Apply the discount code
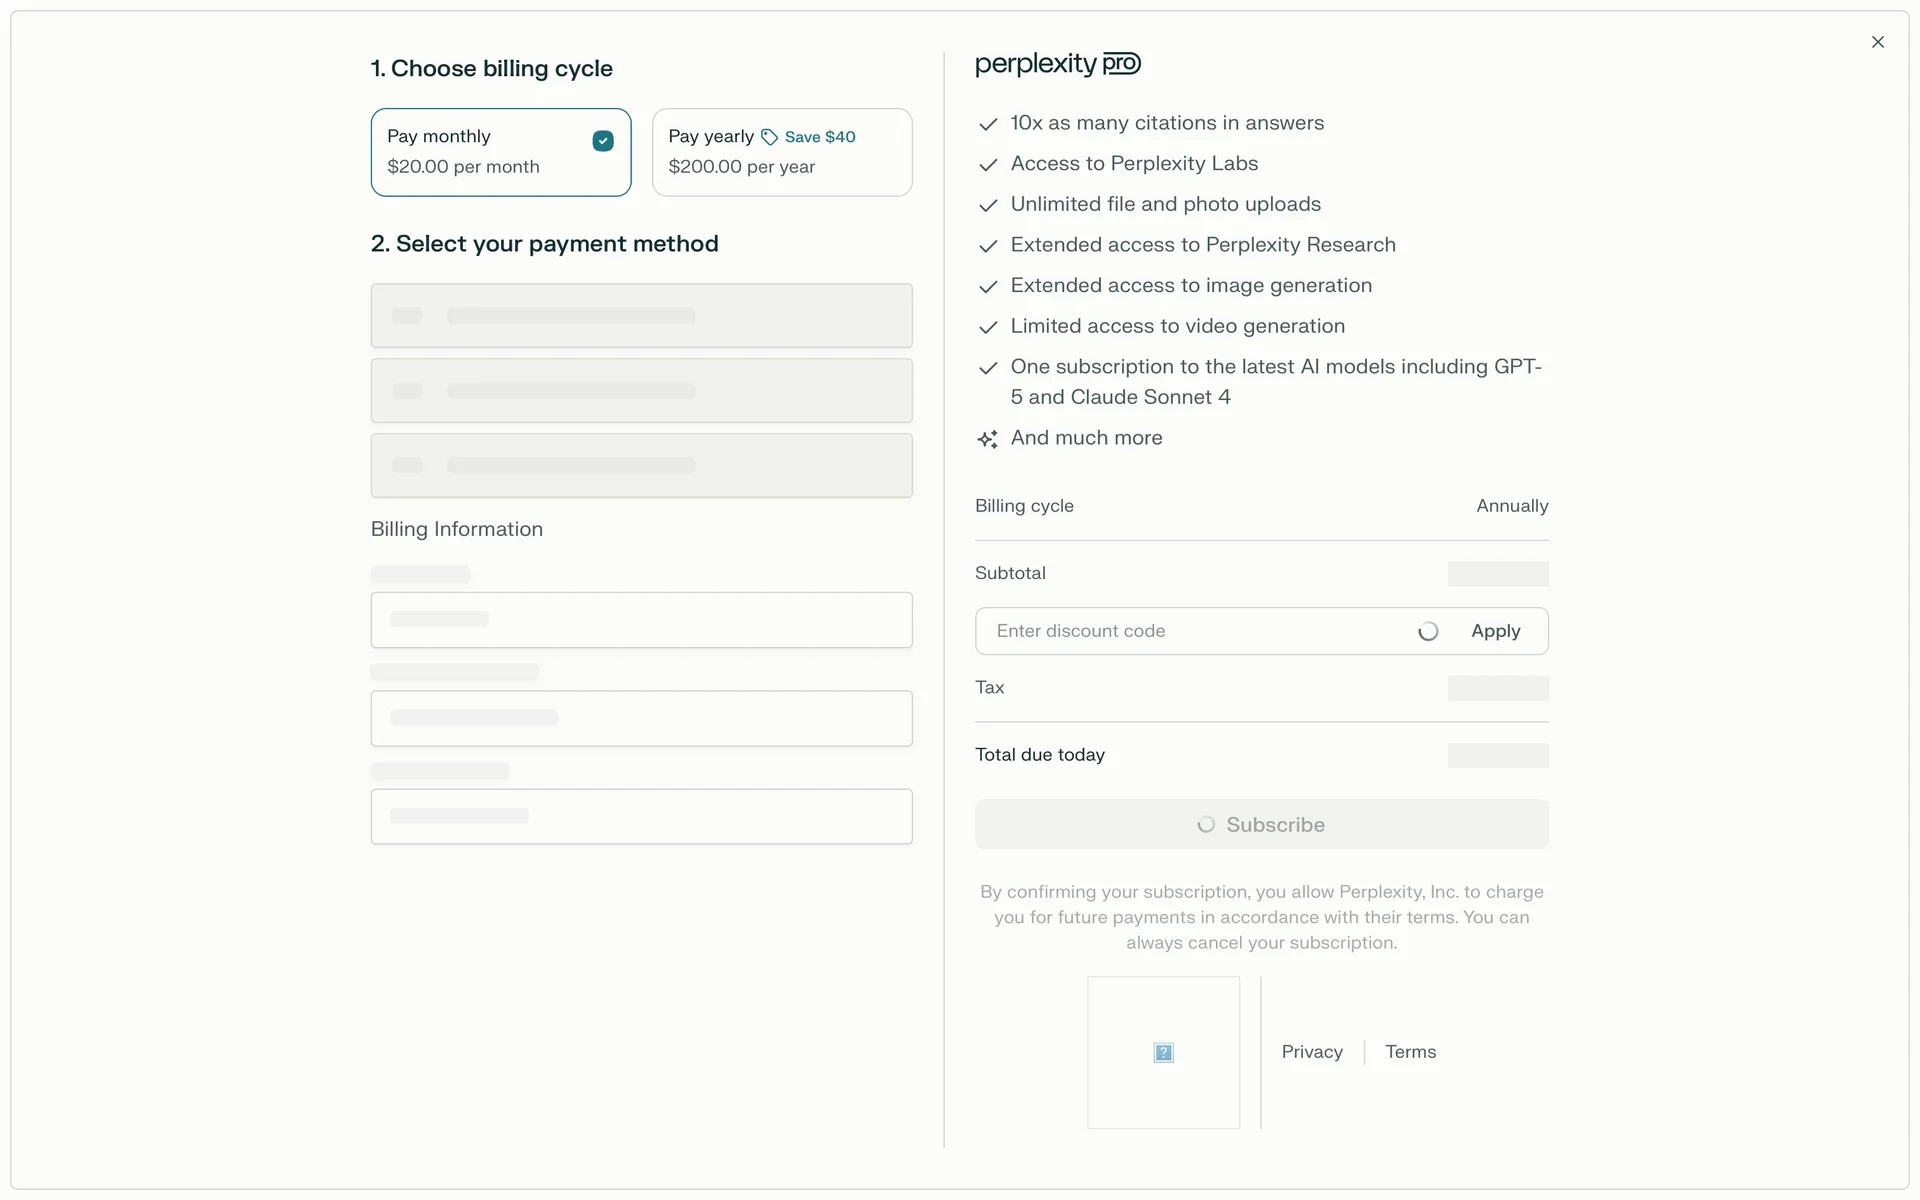Viewport: 1920px width, 1200px height. coord(1495,631)
